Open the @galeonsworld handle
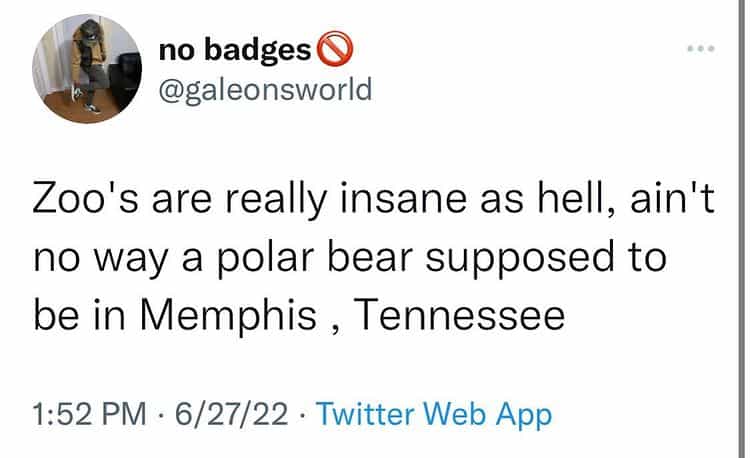 265,90
